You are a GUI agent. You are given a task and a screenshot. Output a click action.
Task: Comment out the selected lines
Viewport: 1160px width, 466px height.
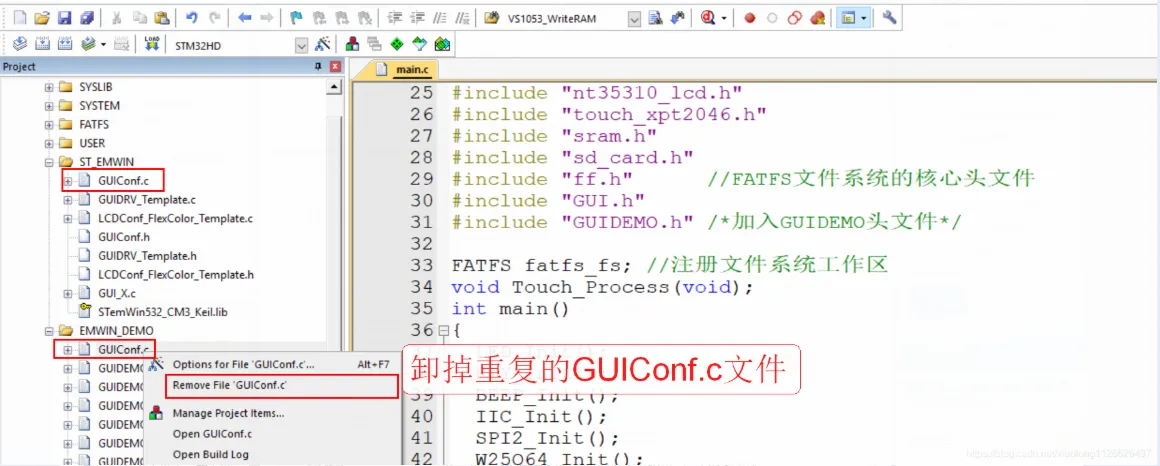[x=439, y=18]
